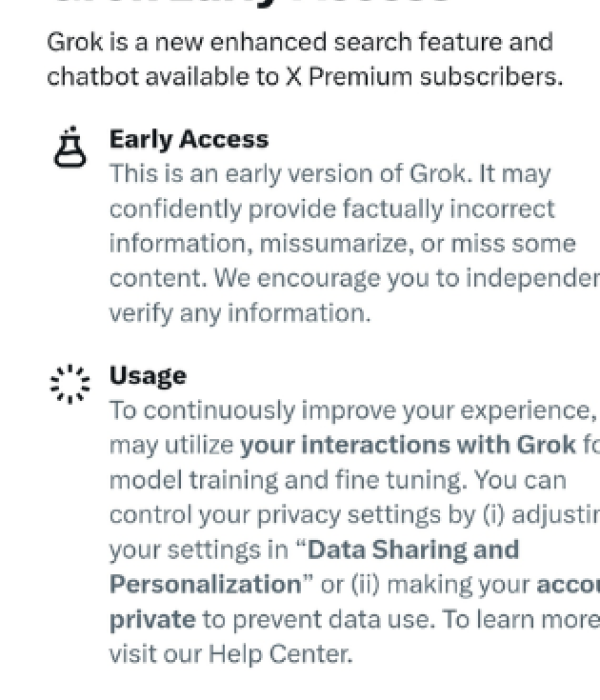
Task: Click the bold word "private"
Action: pyautogui.click(x=152, y=619)
